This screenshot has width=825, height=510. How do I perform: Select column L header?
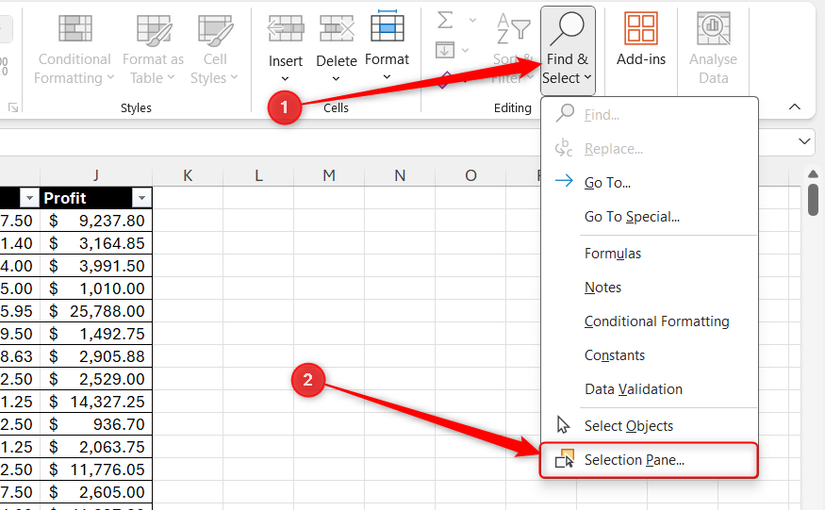(x=258, y=175)
